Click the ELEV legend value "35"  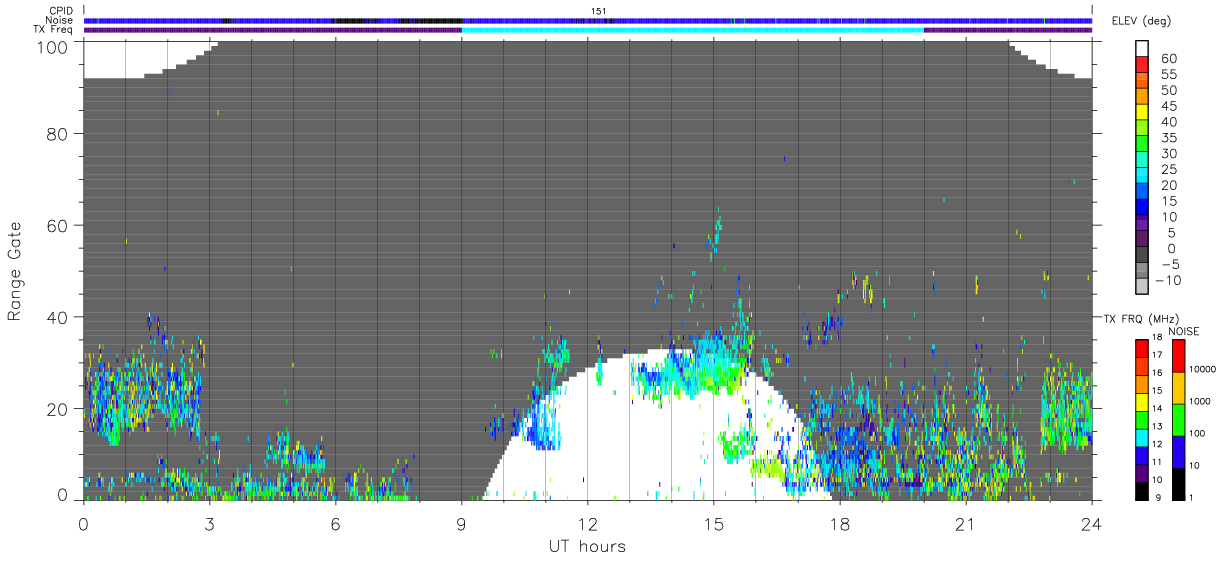1170,138
